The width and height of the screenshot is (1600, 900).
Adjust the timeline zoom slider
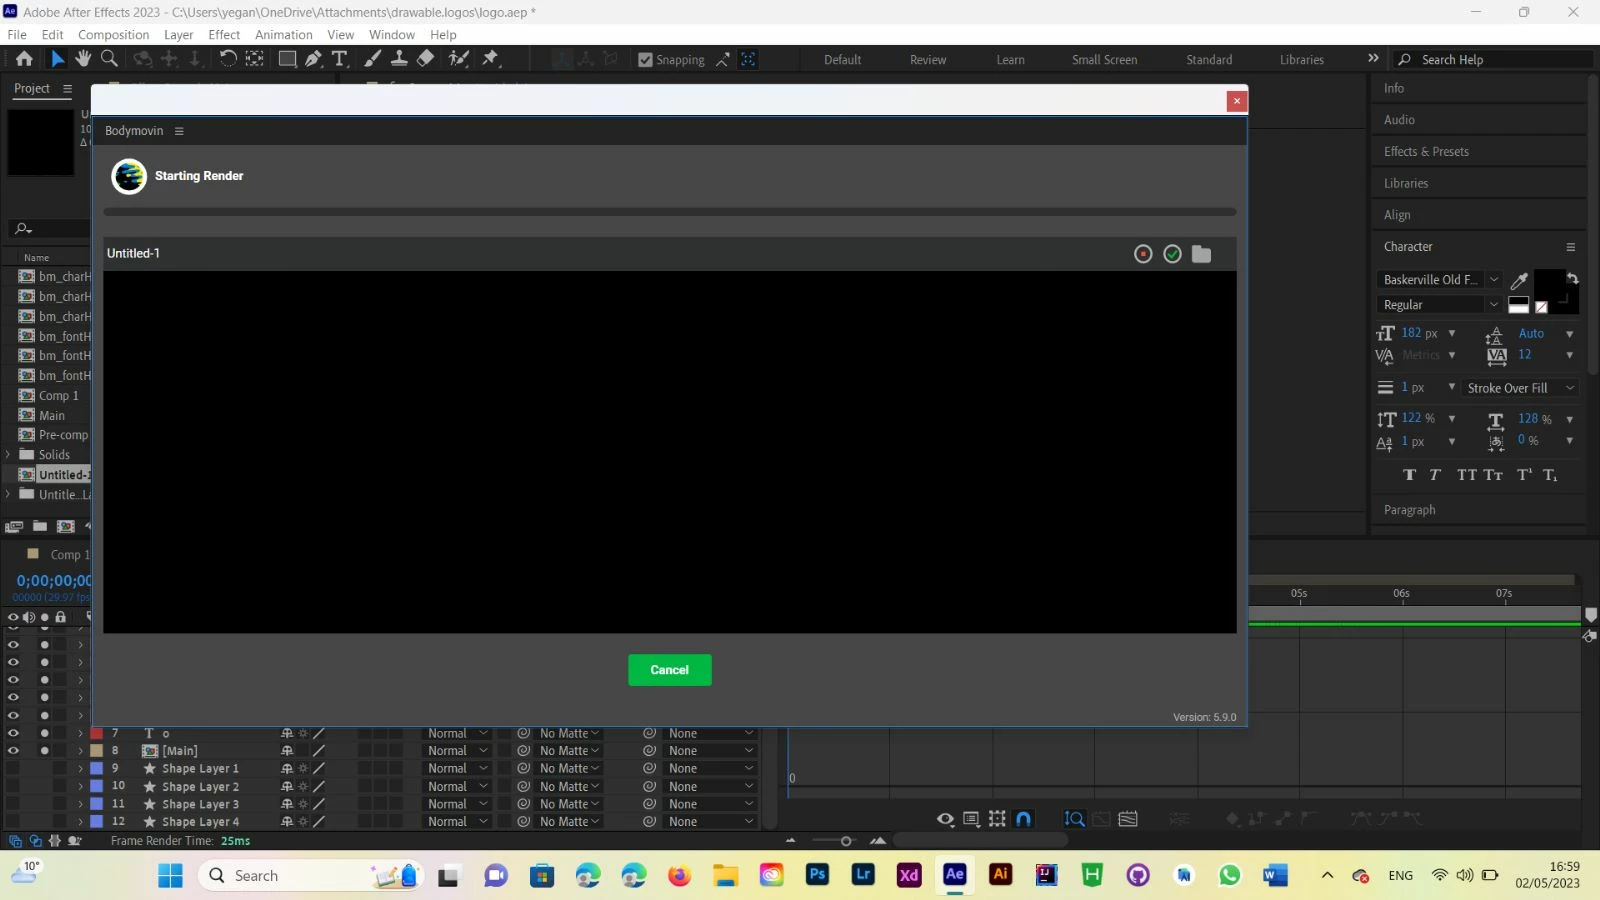point(846,841)
